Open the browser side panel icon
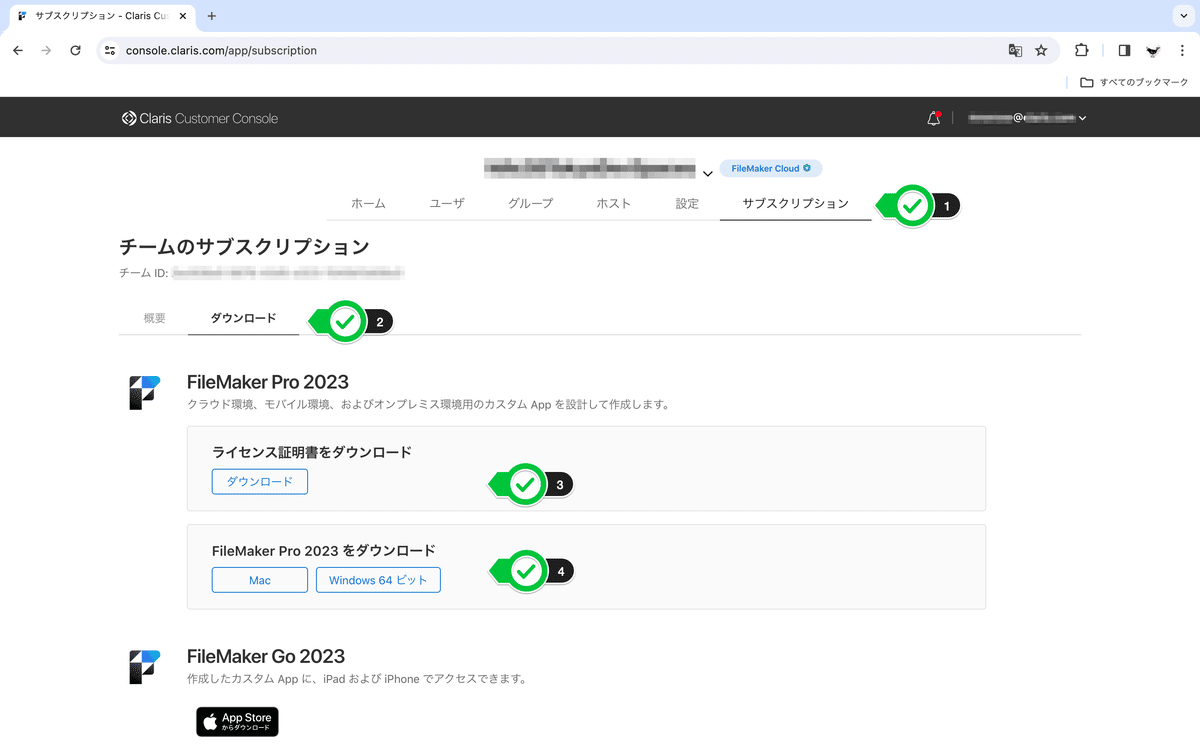Image resolution: width=1200 pixels, height=749 pixels. [1122, 49]
